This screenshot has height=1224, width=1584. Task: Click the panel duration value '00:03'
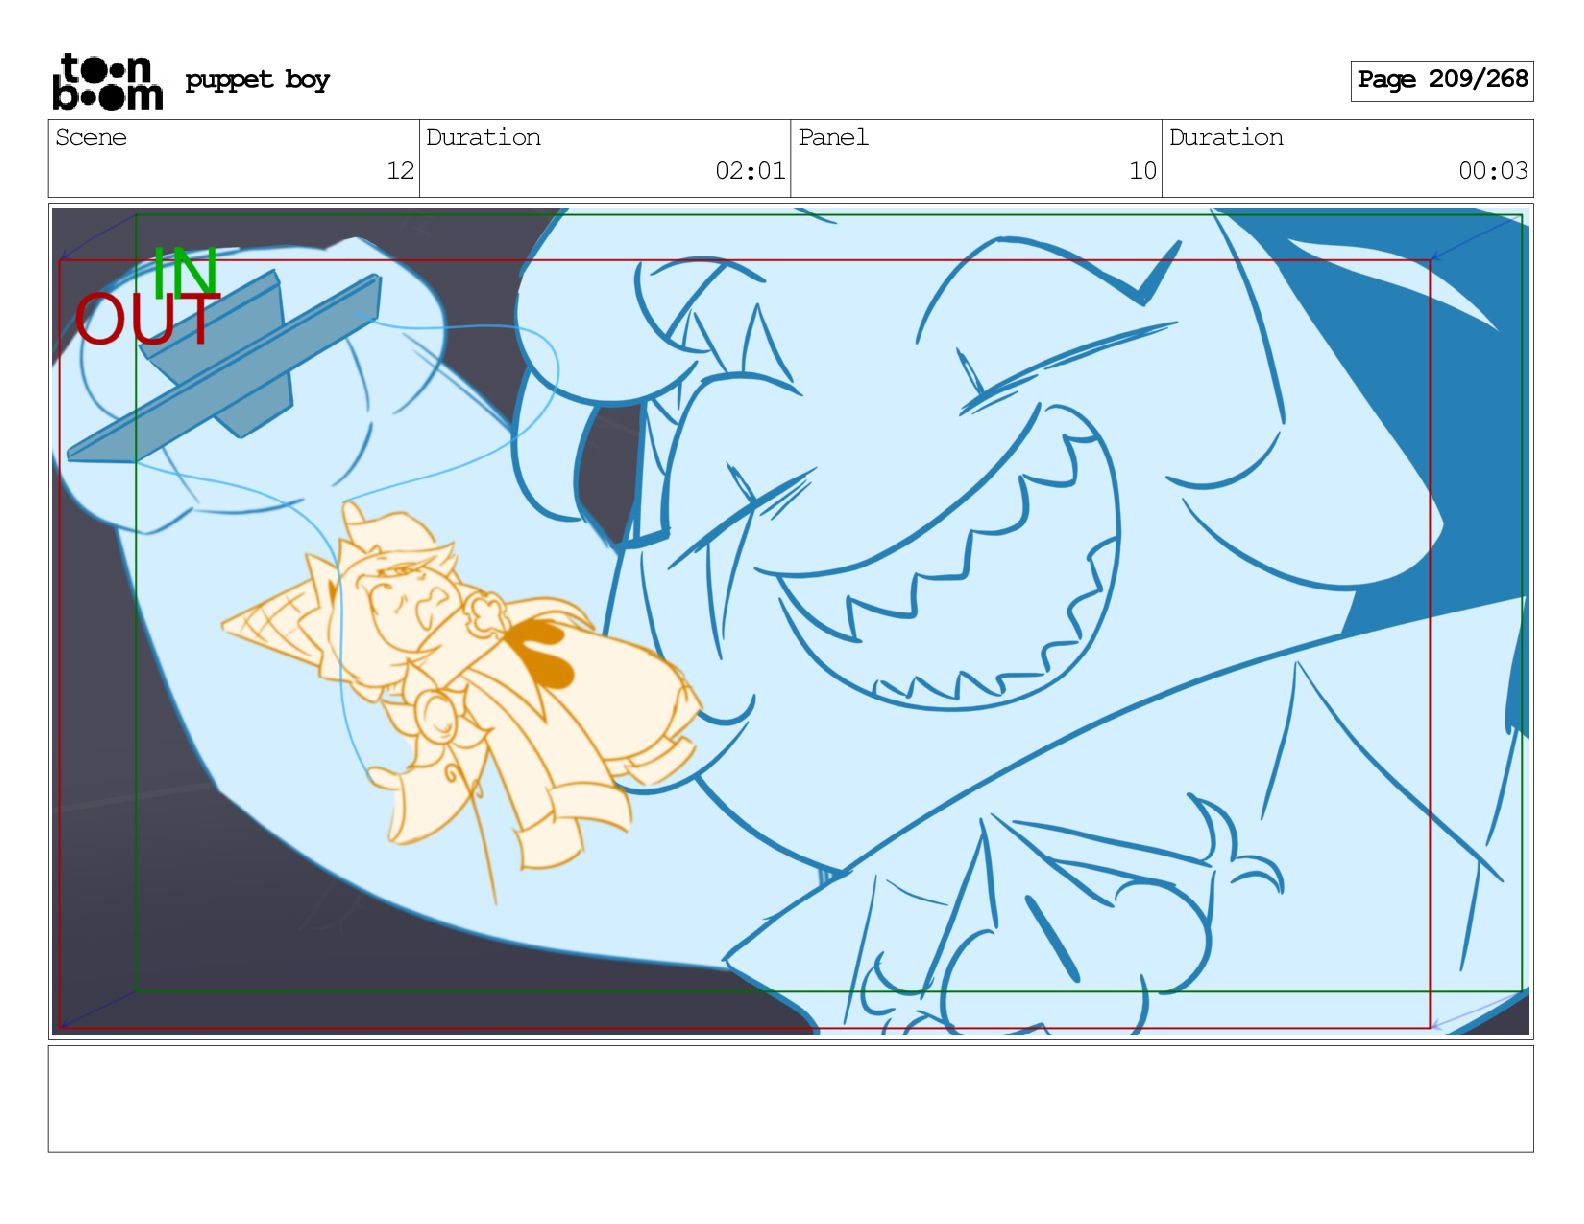(x=1493, y=171)
